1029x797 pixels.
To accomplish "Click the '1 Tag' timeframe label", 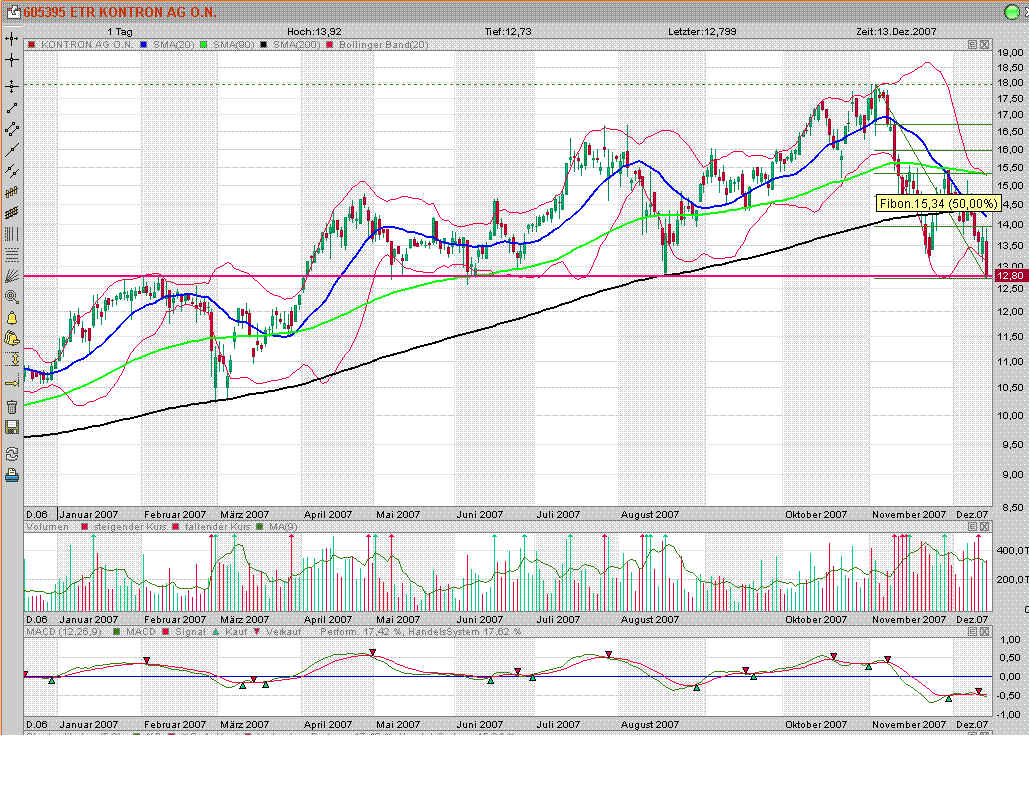I will [120, 32].
